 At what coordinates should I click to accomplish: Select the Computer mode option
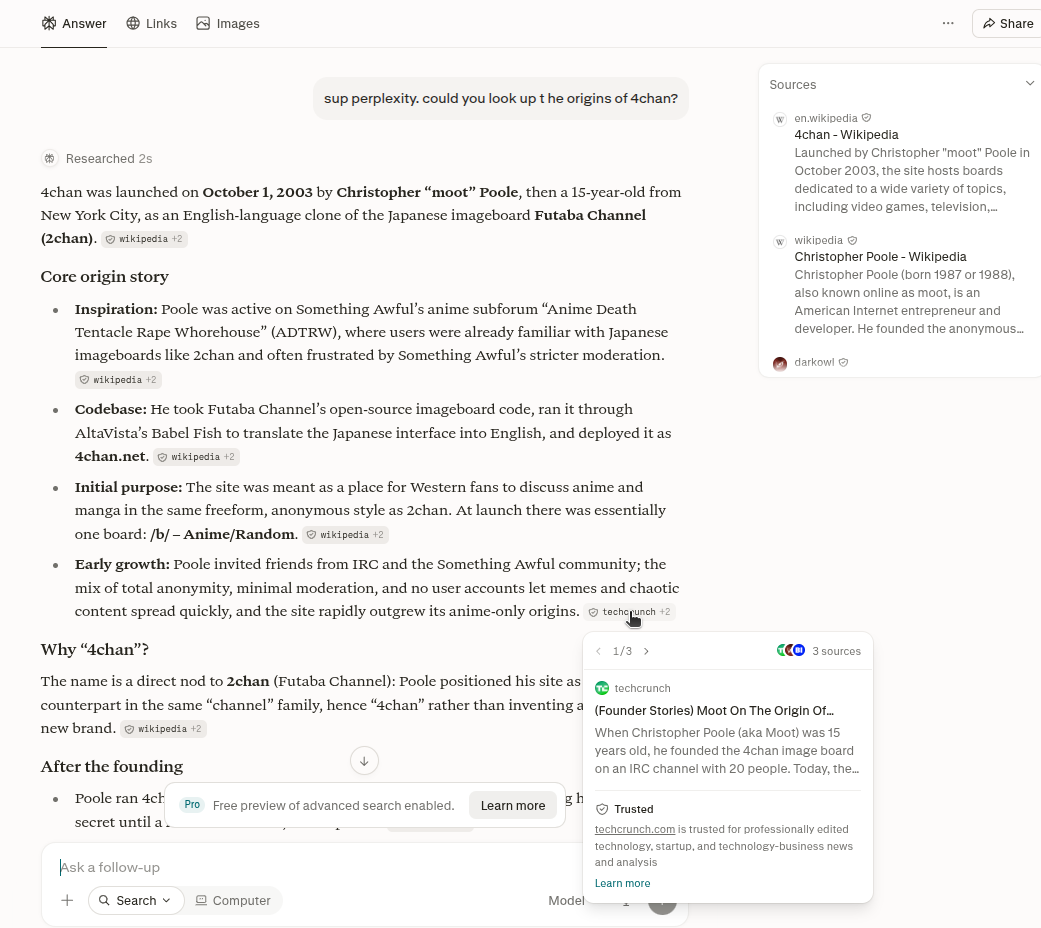pos(233,900)
